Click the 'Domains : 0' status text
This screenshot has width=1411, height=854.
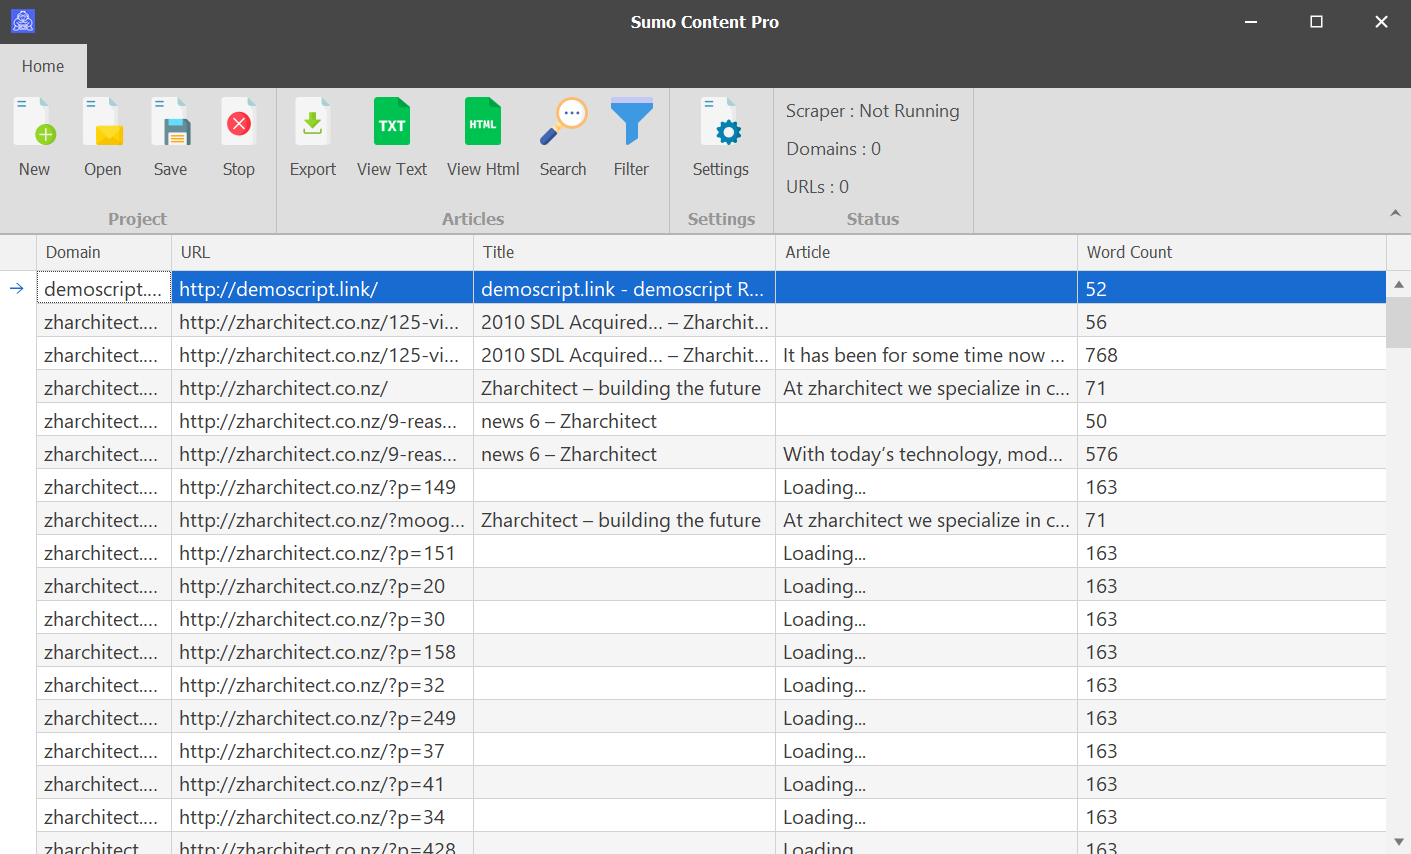point(833,149)
